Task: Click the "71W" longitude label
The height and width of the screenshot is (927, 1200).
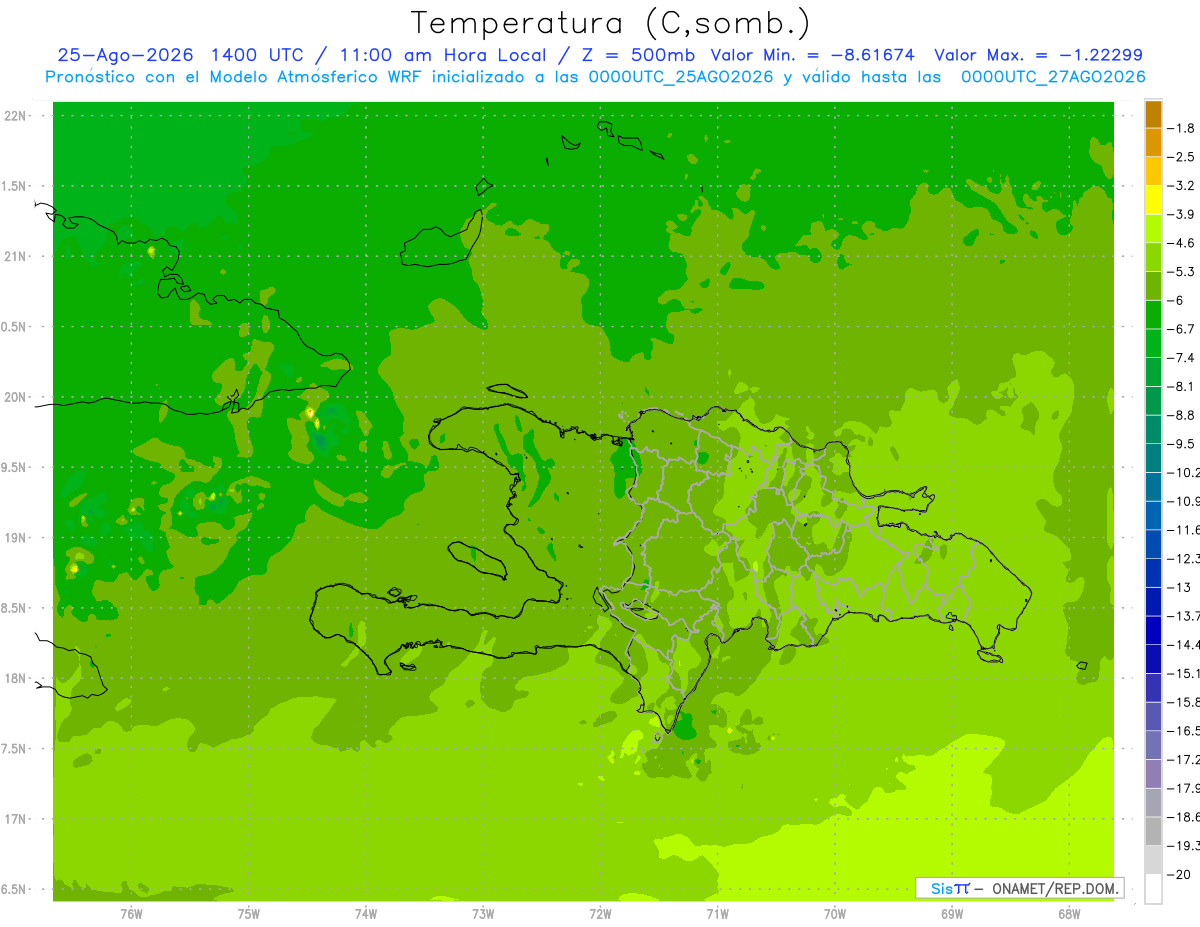Action: tap(717, 913)
